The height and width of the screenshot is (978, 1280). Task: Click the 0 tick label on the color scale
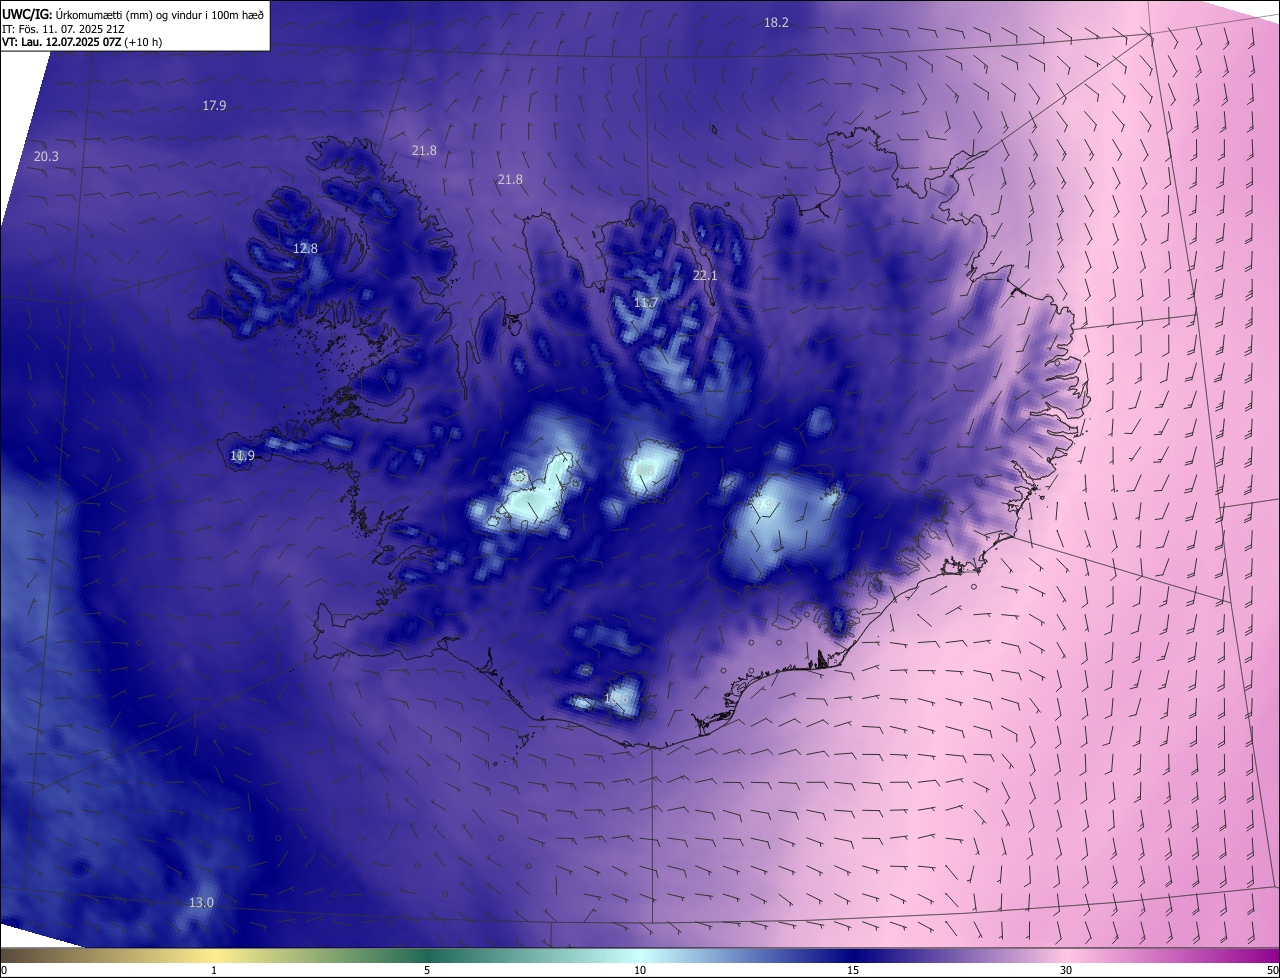[x=3, y=970]
